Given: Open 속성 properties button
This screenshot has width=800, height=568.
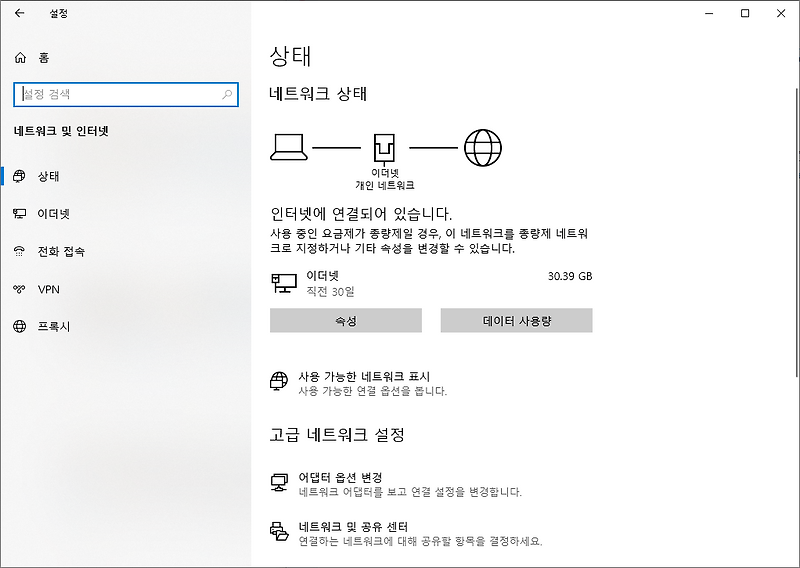Looking at the screenshot, I should click(x=346, y=320).
